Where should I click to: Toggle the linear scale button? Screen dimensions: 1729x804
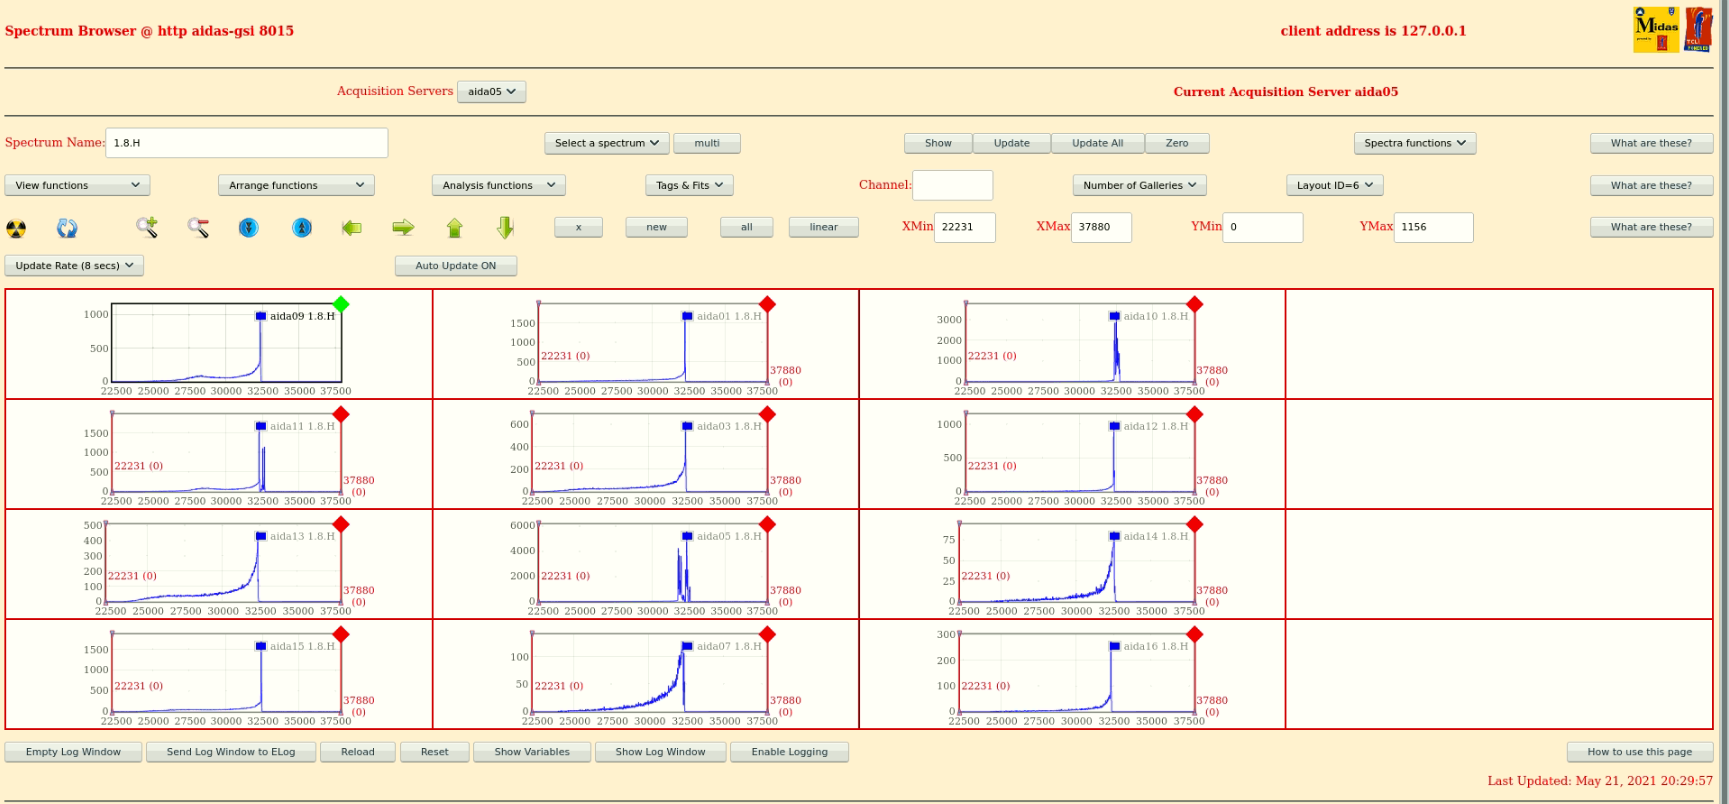point(823,227)
